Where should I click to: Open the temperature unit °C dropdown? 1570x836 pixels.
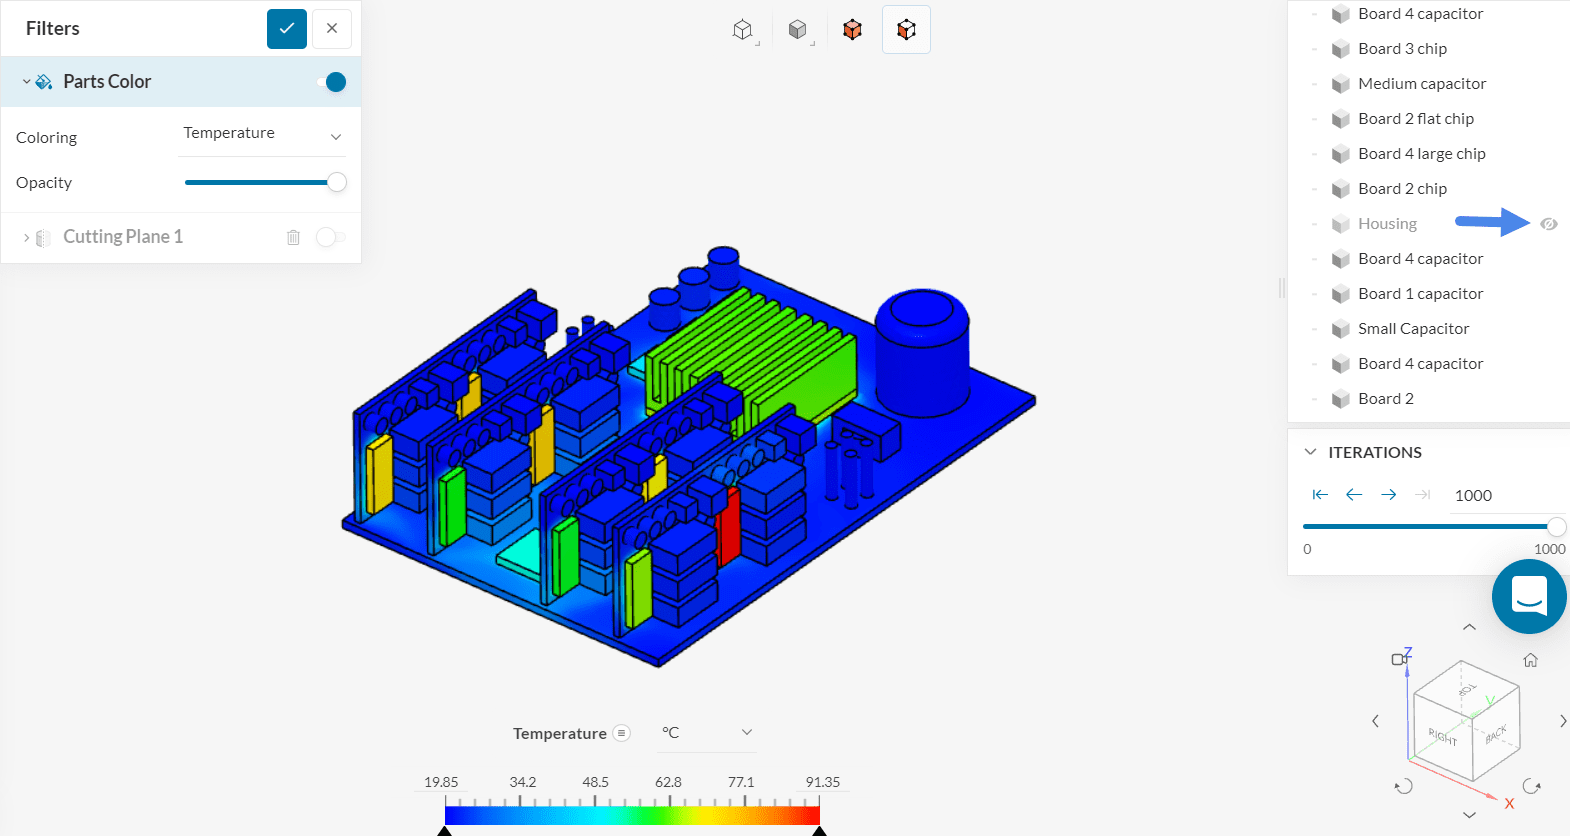coord(706,733)
